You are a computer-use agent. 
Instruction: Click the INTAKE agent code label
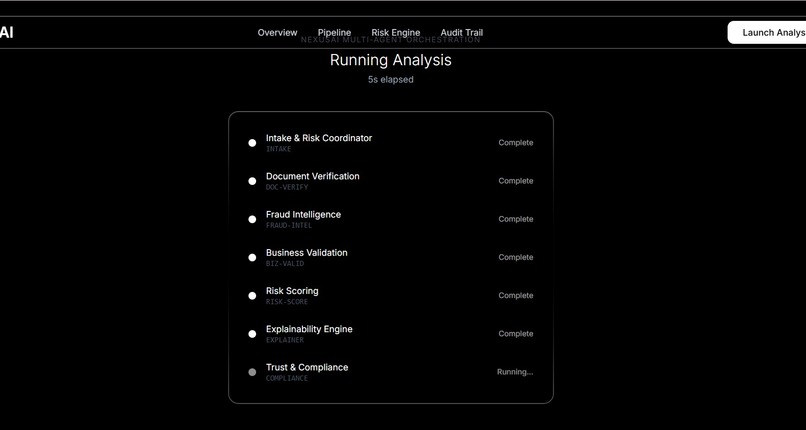[278, 149]
